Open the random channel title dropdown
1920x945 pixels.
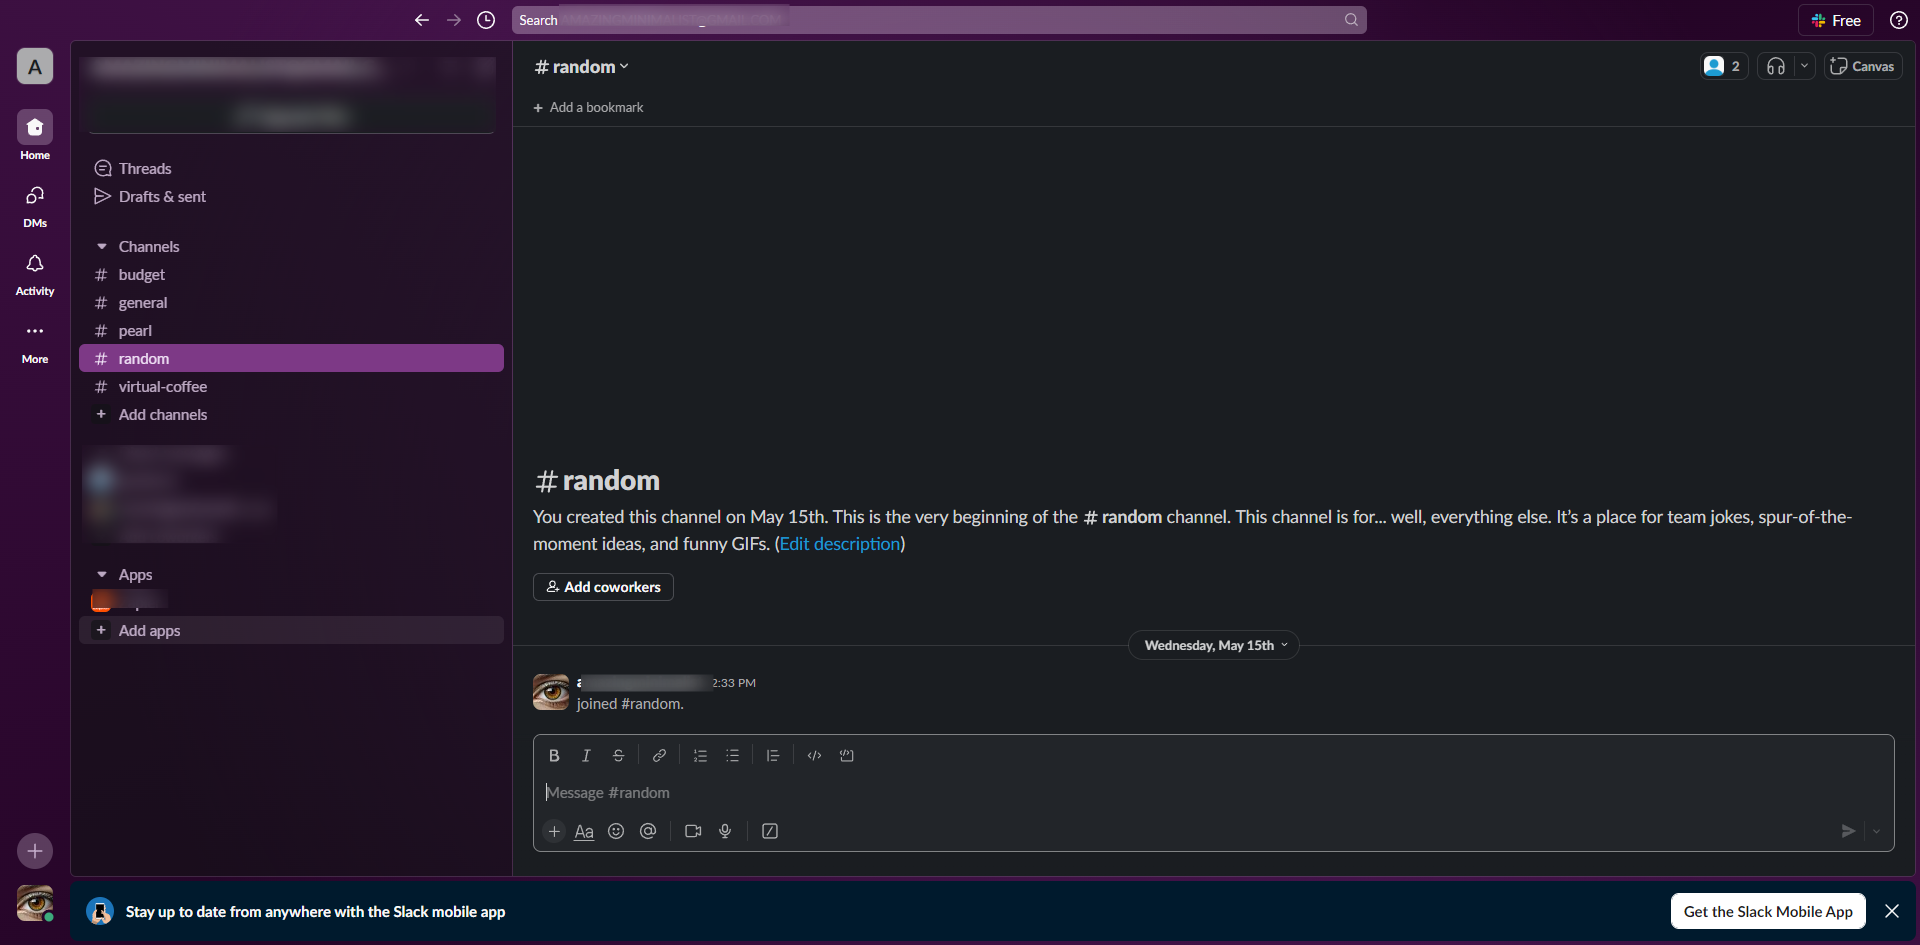[582, 67]
